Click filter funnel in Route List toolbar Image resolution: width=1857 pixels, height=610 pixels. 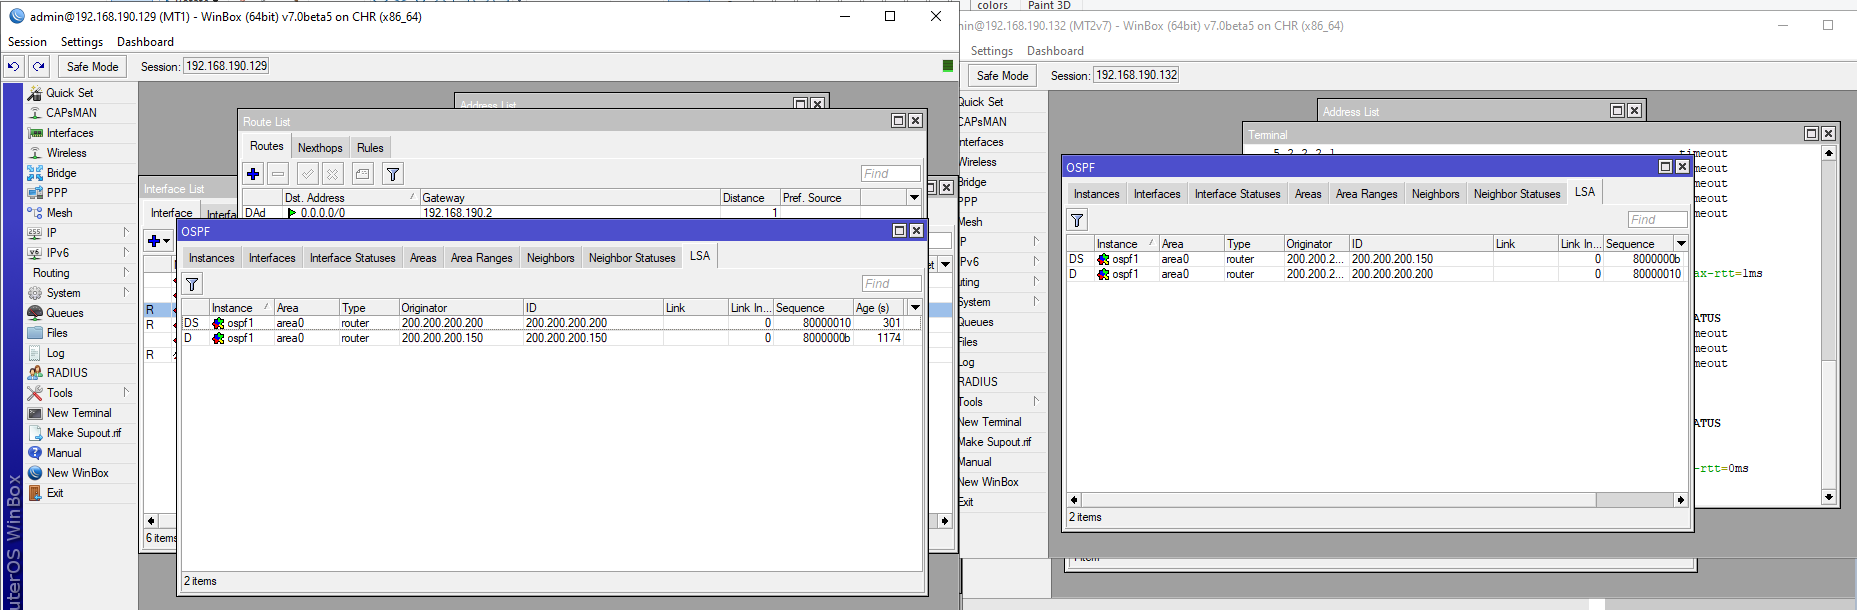[393, 174]
